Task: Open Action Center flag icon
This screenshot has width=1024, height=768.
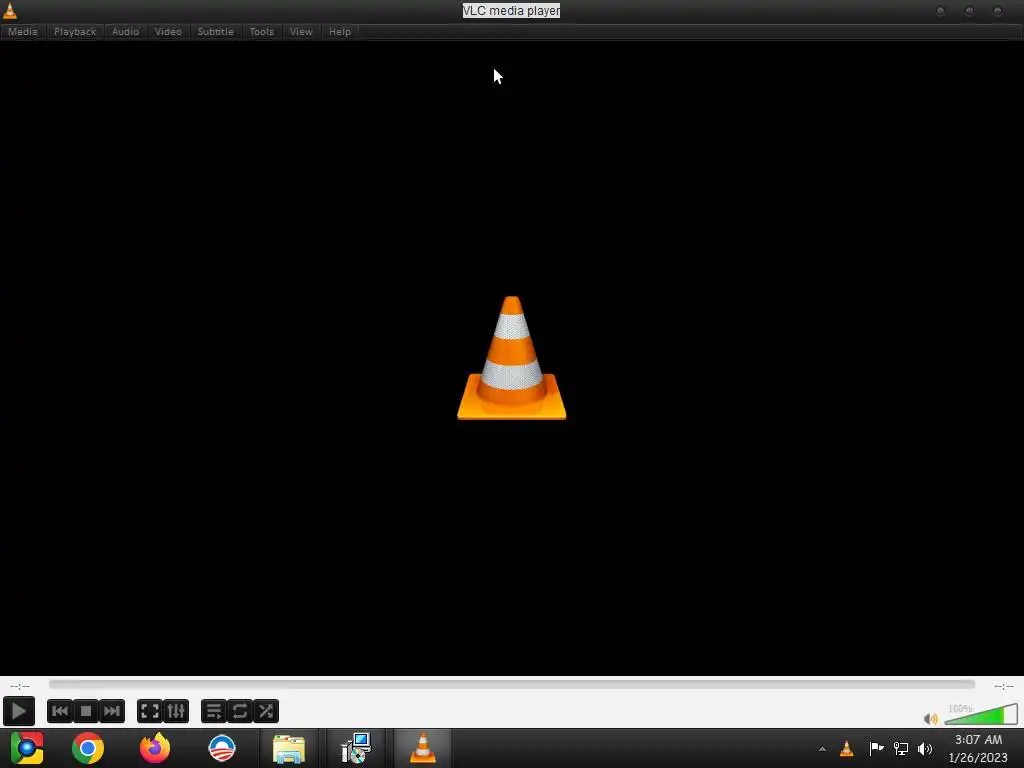Action: click(x=876, y=748)
